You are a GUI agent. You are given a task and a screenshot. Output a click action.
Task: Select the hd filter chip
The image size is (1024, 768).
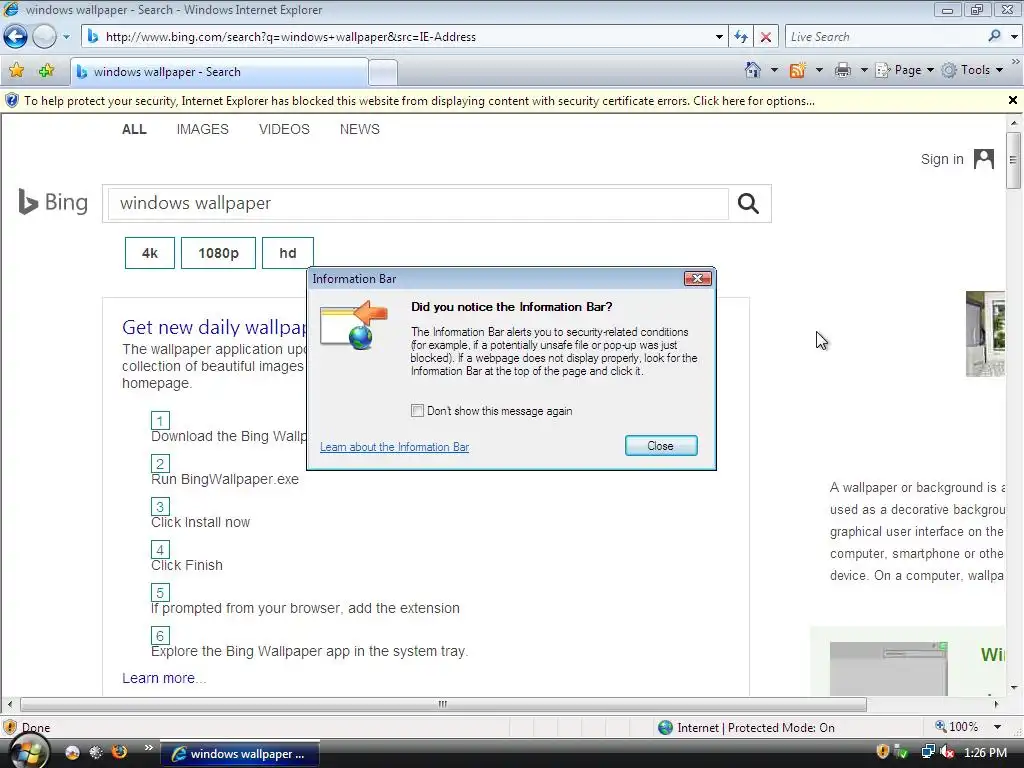(287, 253)
